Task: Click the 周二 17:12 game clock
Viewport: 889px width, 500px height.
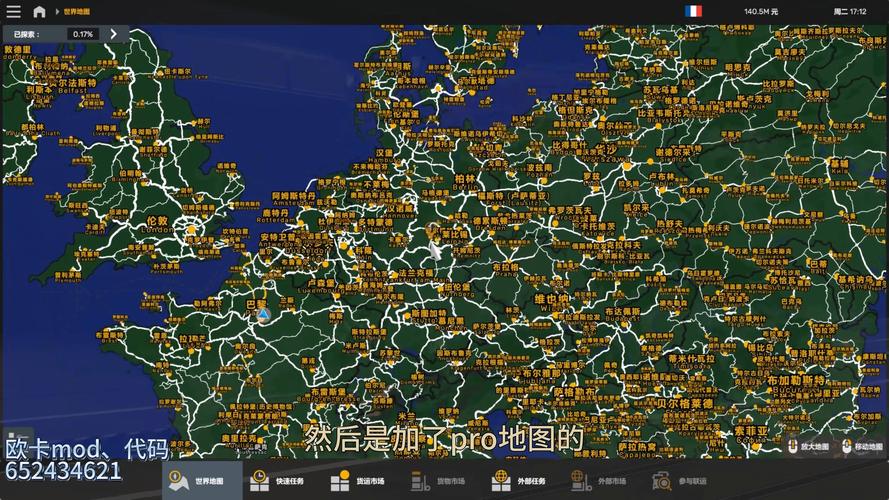Action: coord(849,11)
